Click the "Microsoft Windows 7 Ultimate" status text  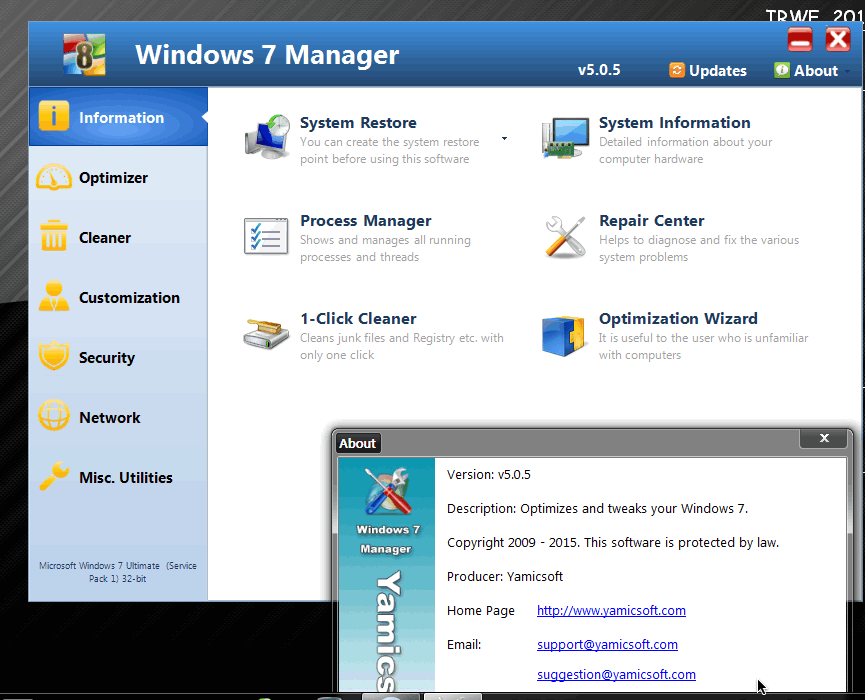click(118, 572)
